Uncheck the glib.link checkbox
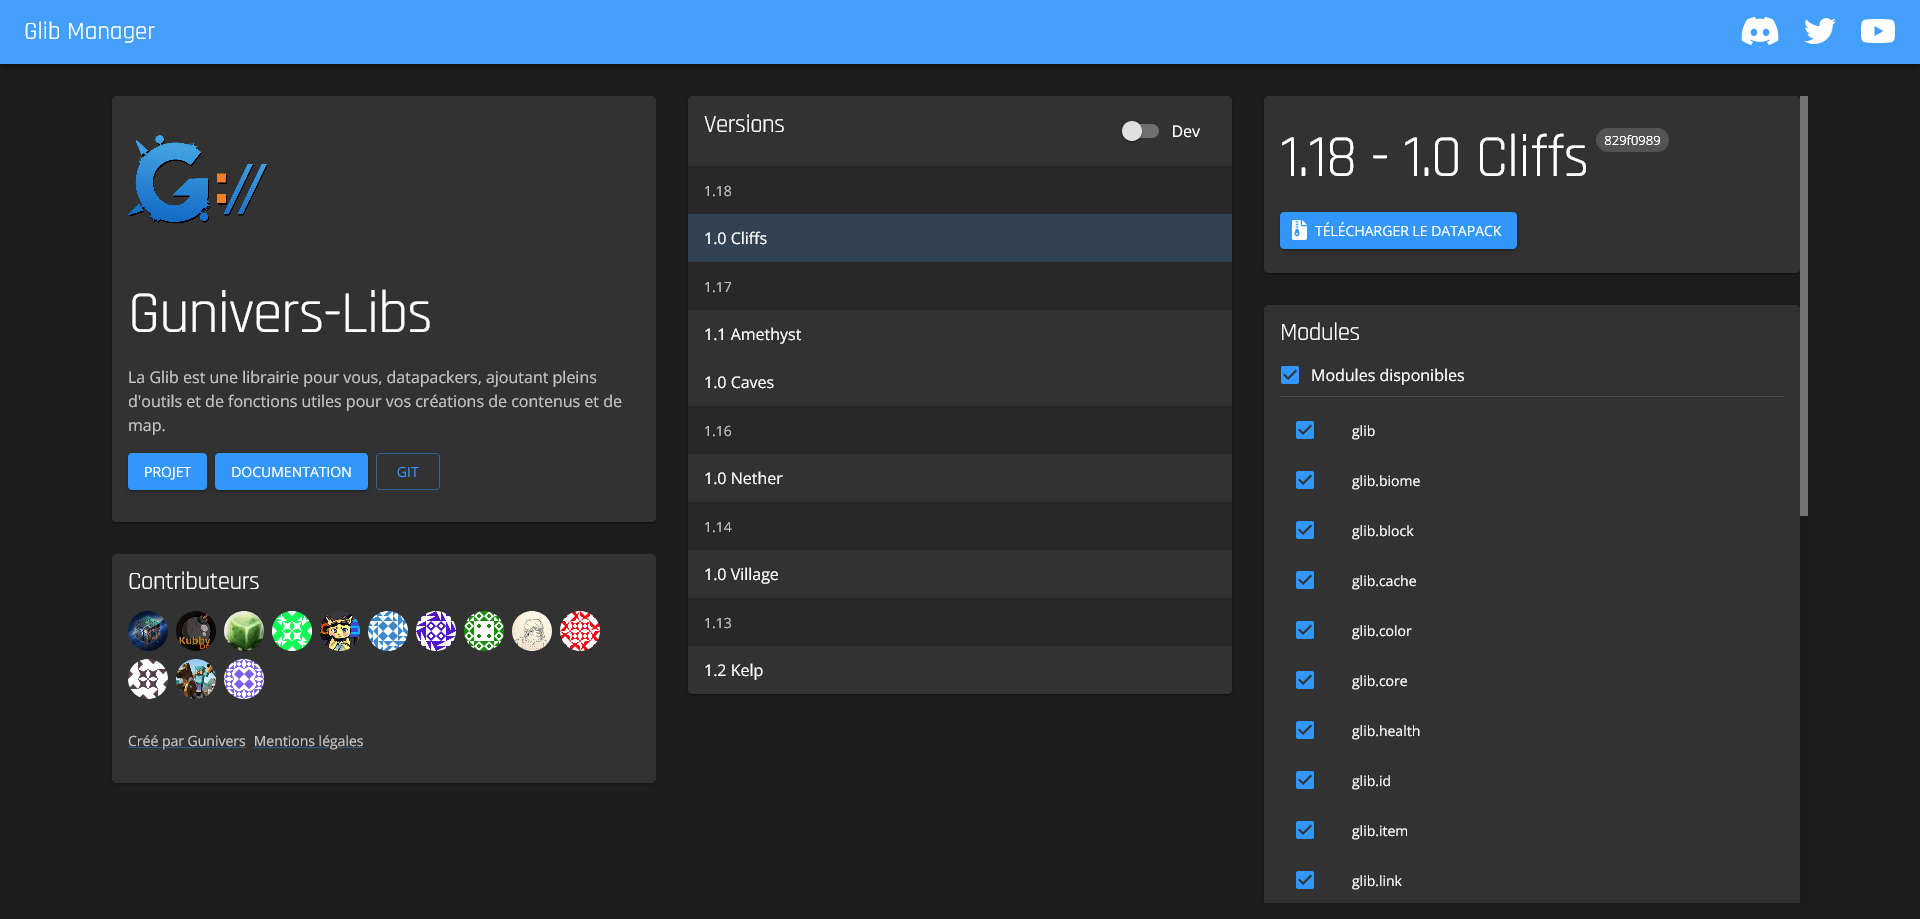The image size is (1920, 919). click(1305, 880)
